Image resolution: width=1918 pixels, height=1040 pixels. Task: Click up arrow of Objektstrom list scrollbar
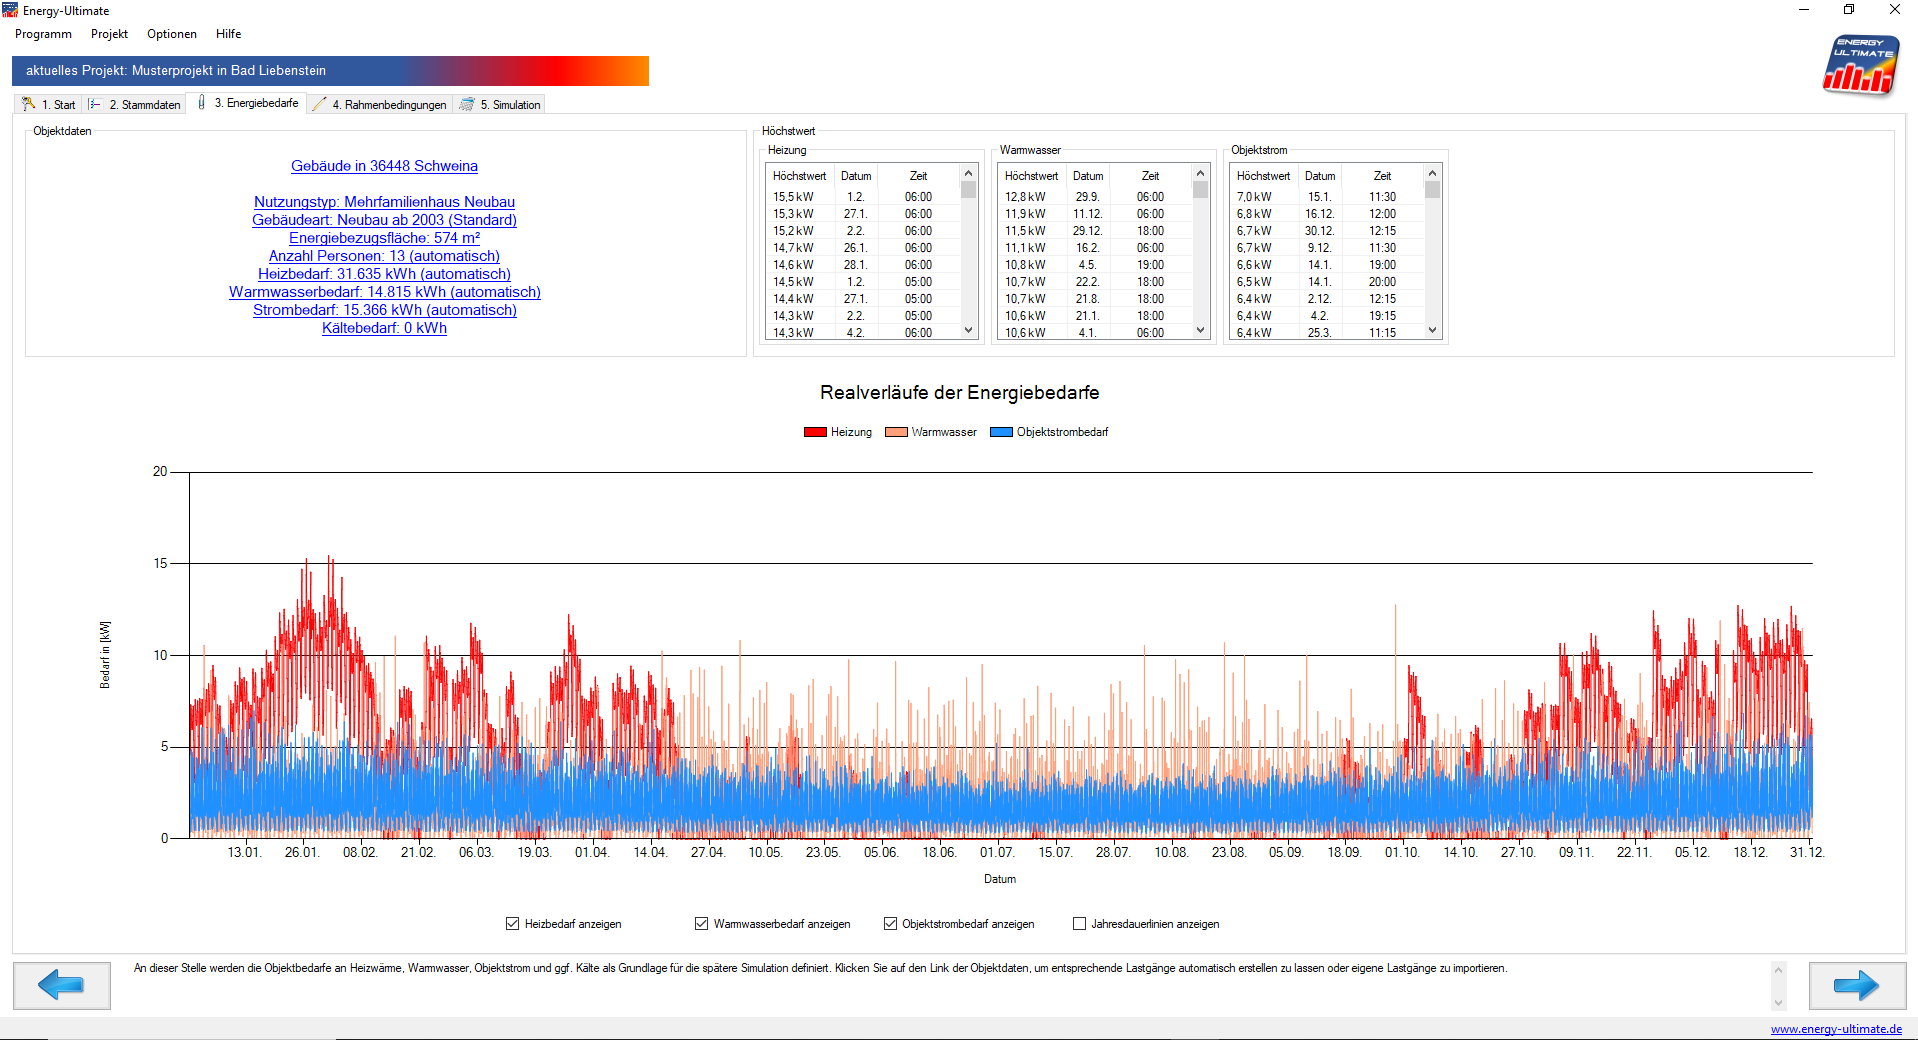(1433, 173)
